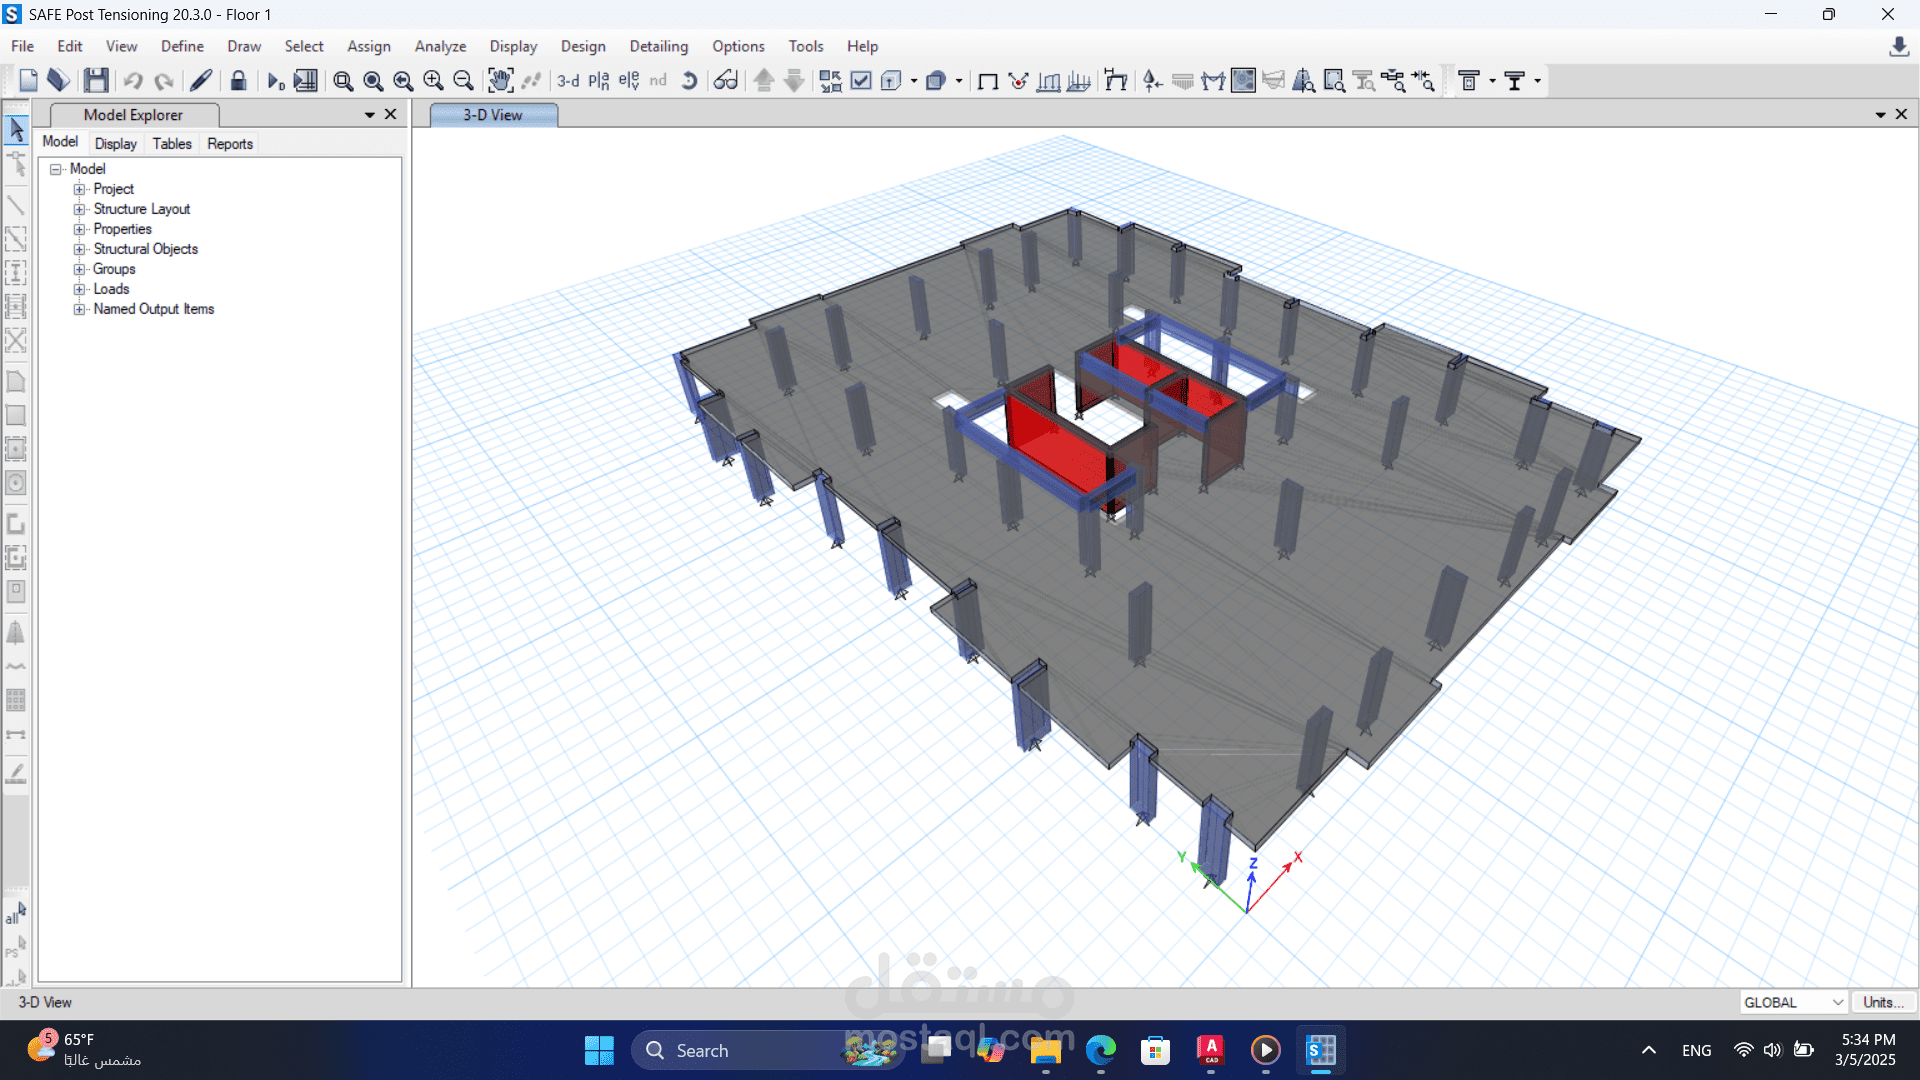1920x1080 pixels.
Task: Collapse the Model root tree node
Action: point(56,169)
